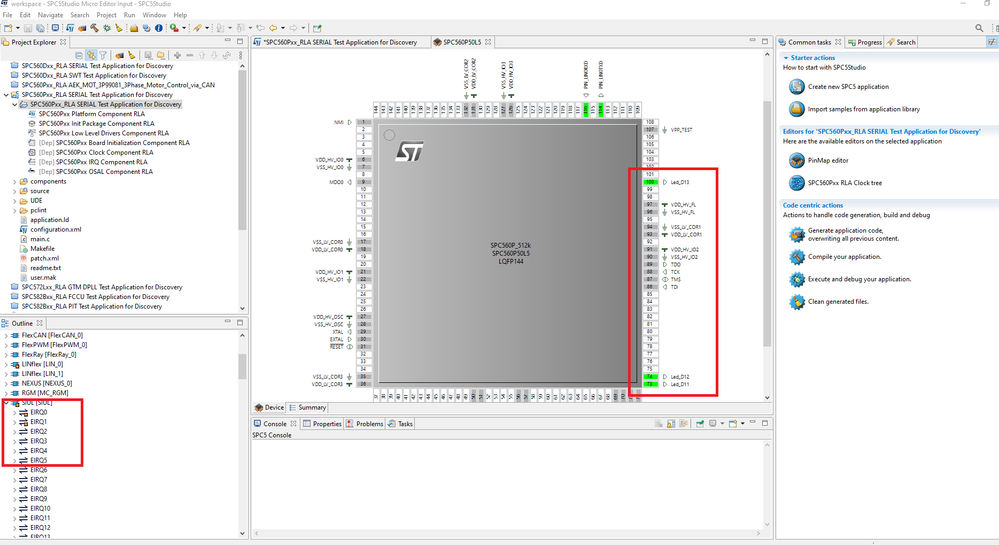
Task: Click the PinMap editor icon
Action: (796, 160)
